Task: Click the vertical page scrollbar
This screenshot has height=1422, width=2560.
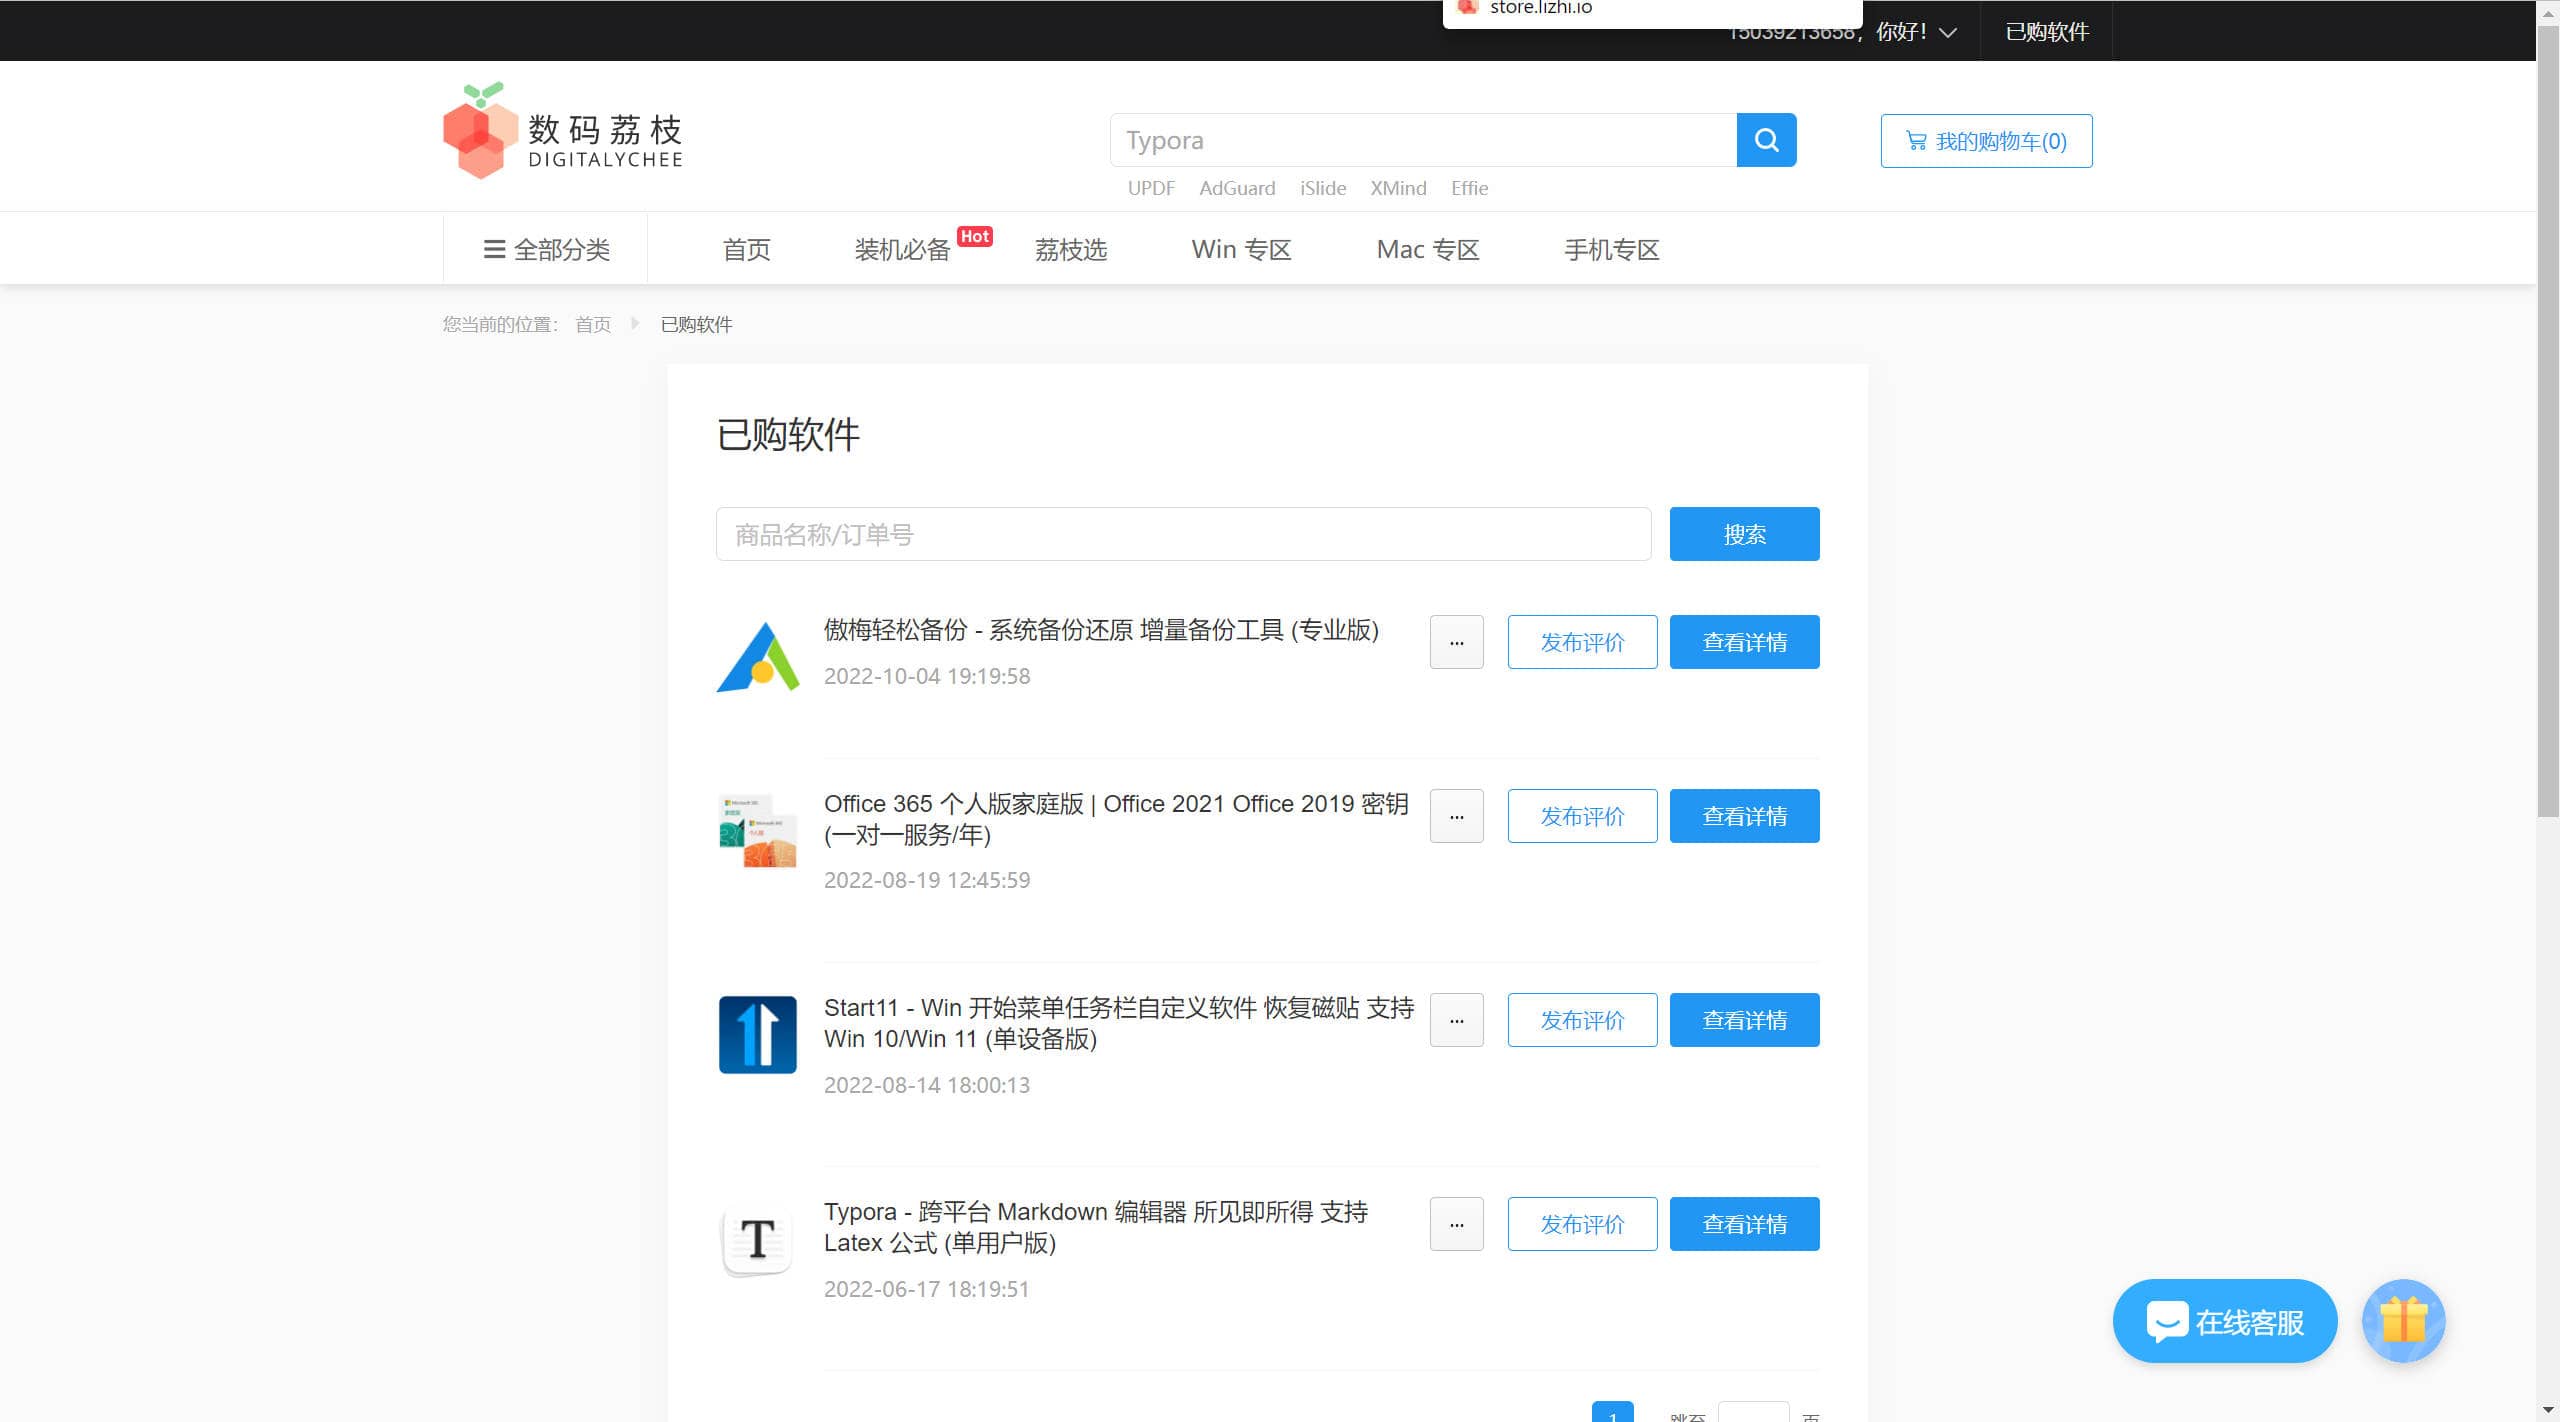Action: point(2548,420)
